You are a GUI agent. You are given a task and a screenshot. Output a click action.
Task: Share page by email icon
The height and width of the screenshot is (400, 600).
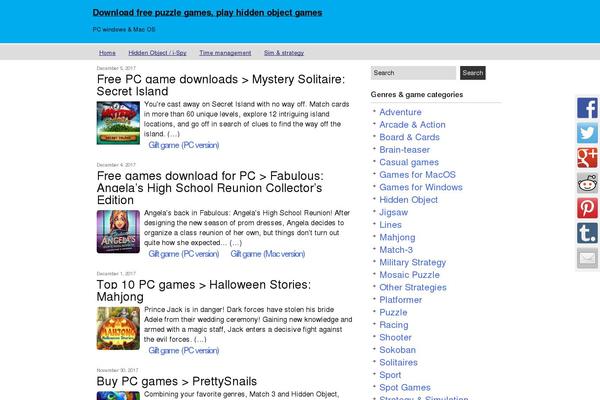[x=587, y=258]
